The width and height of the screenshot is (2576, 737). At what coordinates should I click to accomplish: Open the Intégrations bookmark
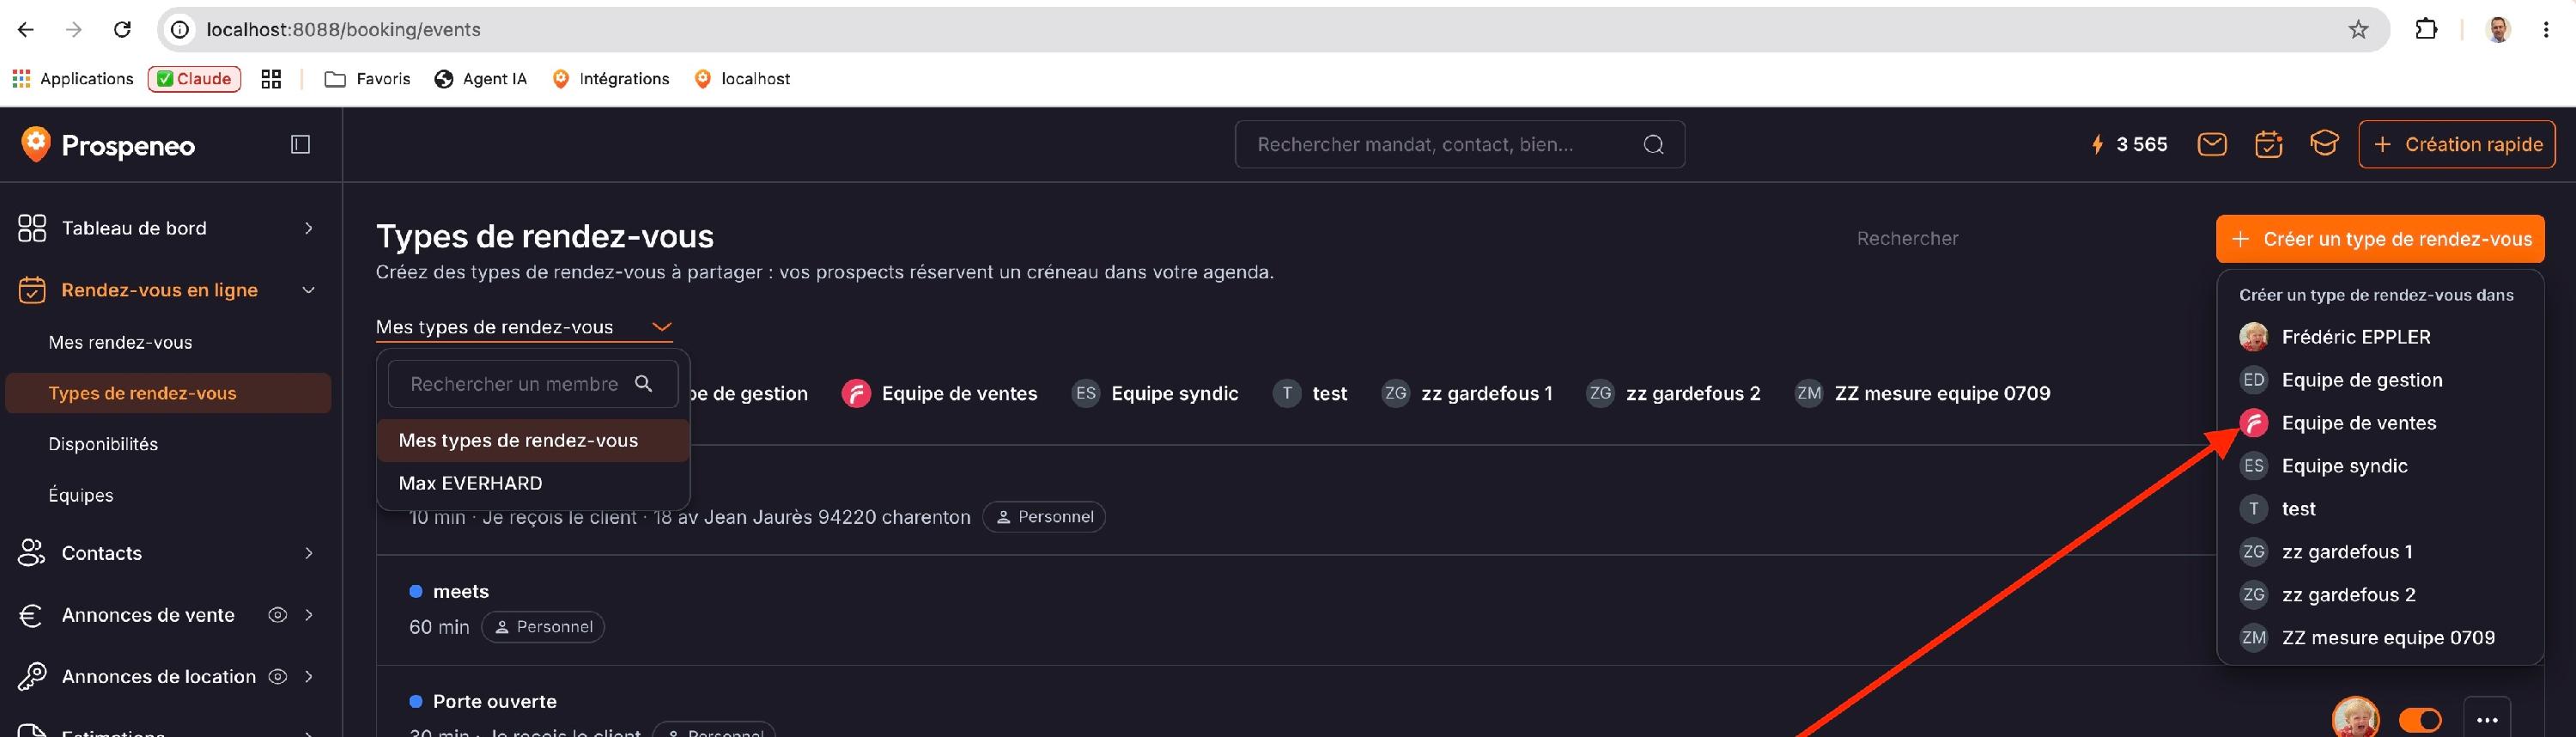(x=611, y=79)
